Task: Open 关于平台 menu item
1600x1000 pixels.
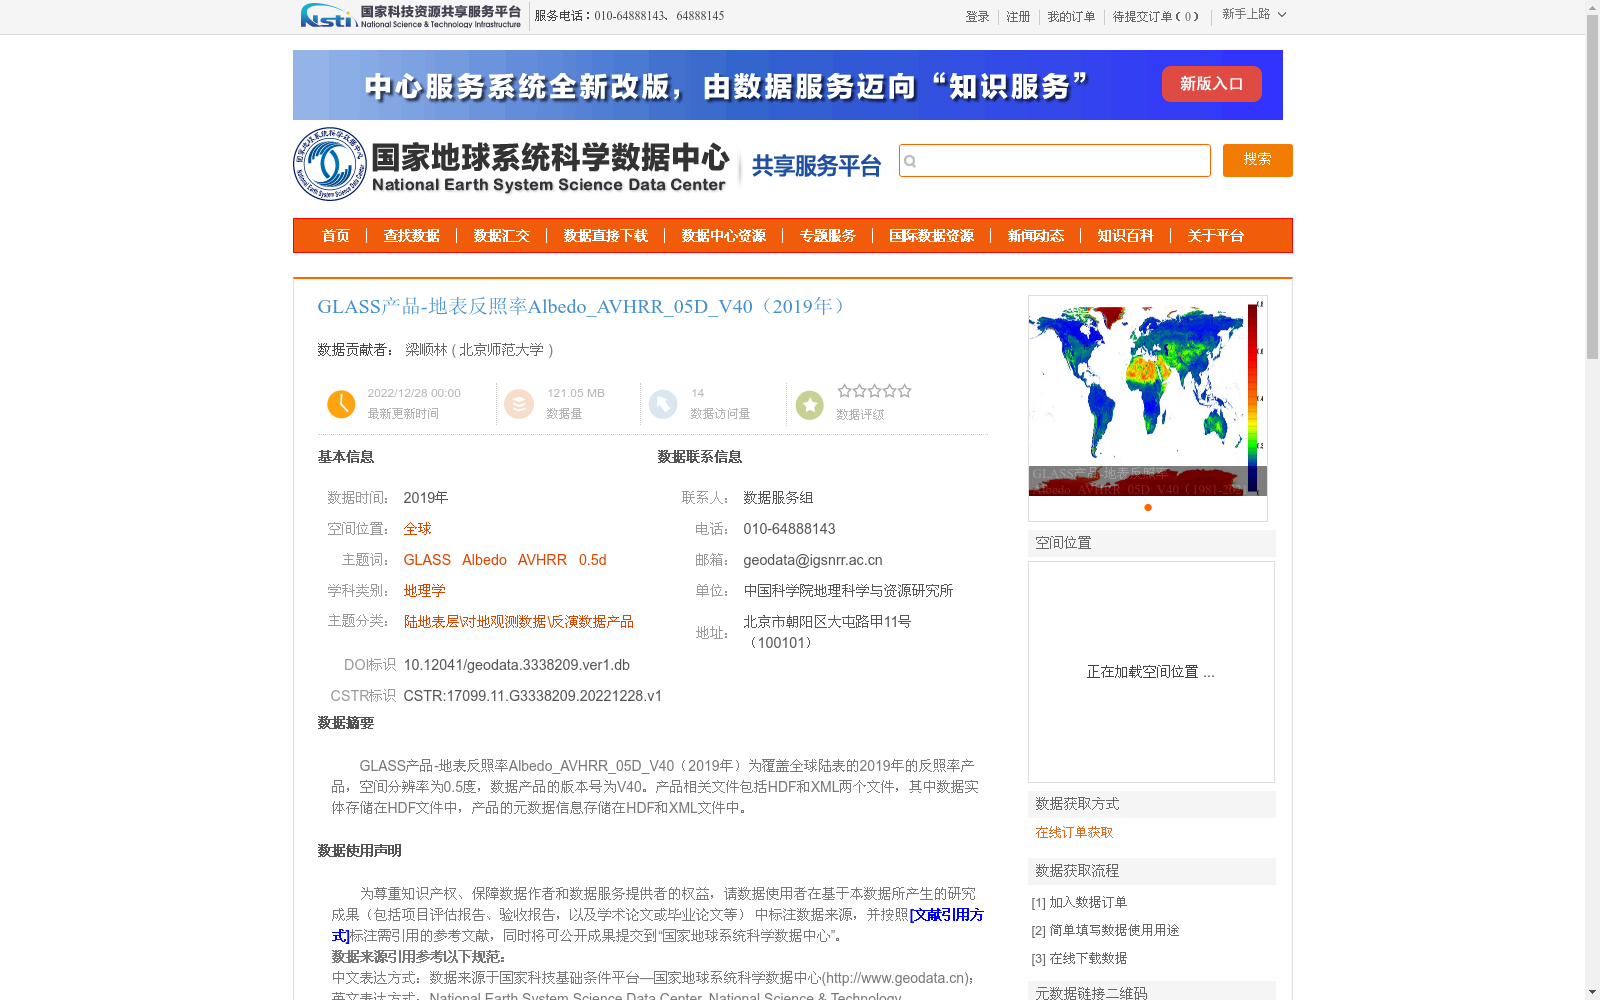Action: (1216, 236)
